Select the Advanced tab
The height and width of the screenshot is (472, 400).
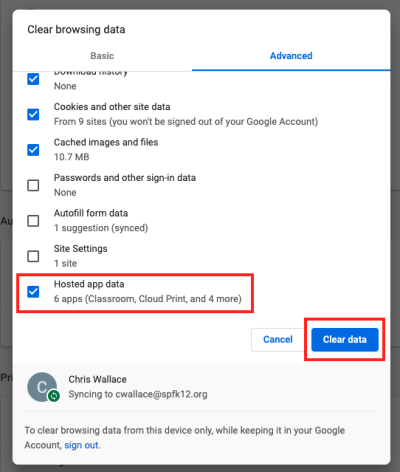pos(291,56)
